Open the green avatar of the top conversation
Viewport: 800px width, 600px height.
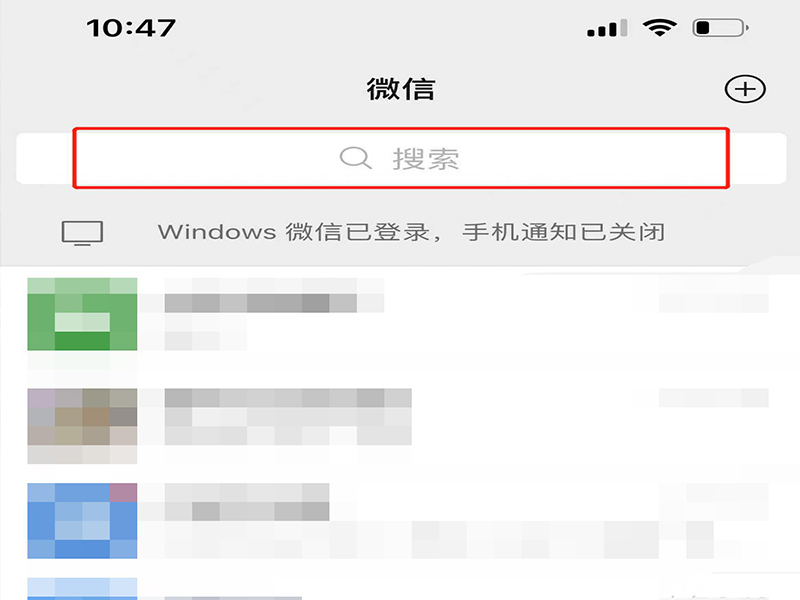pos(82,314)
